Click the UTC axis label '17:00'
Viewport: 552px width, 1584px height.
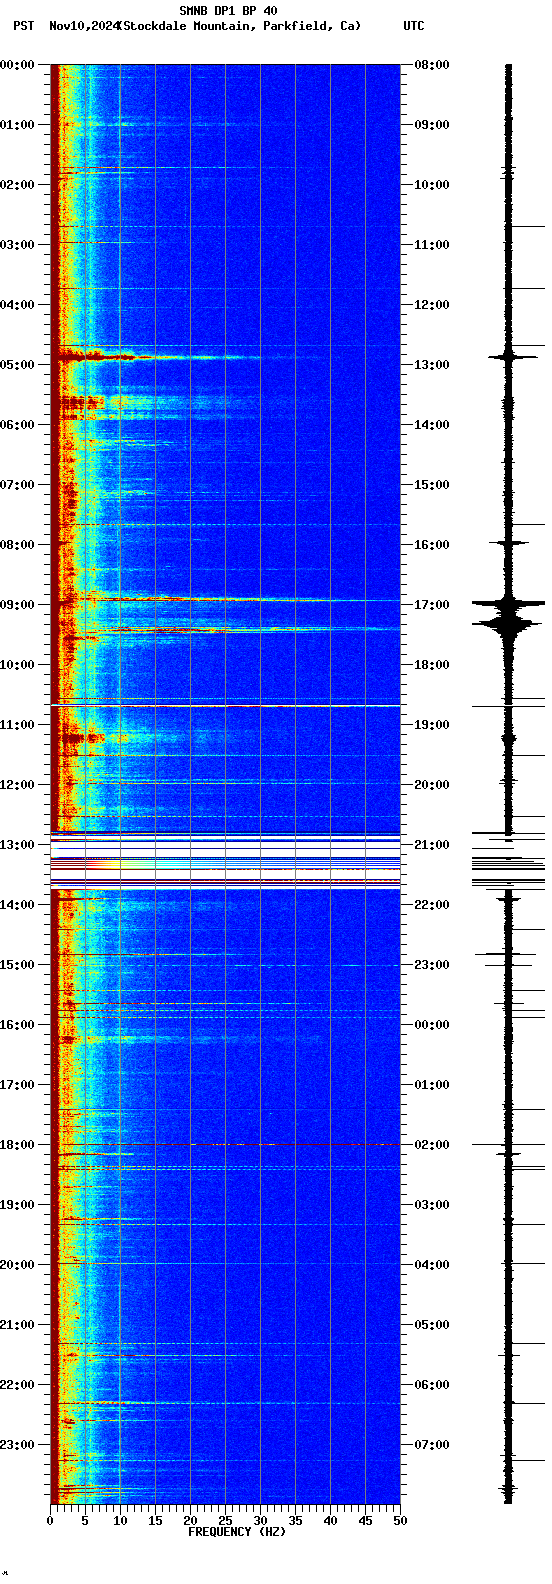(x=432, y=605)
